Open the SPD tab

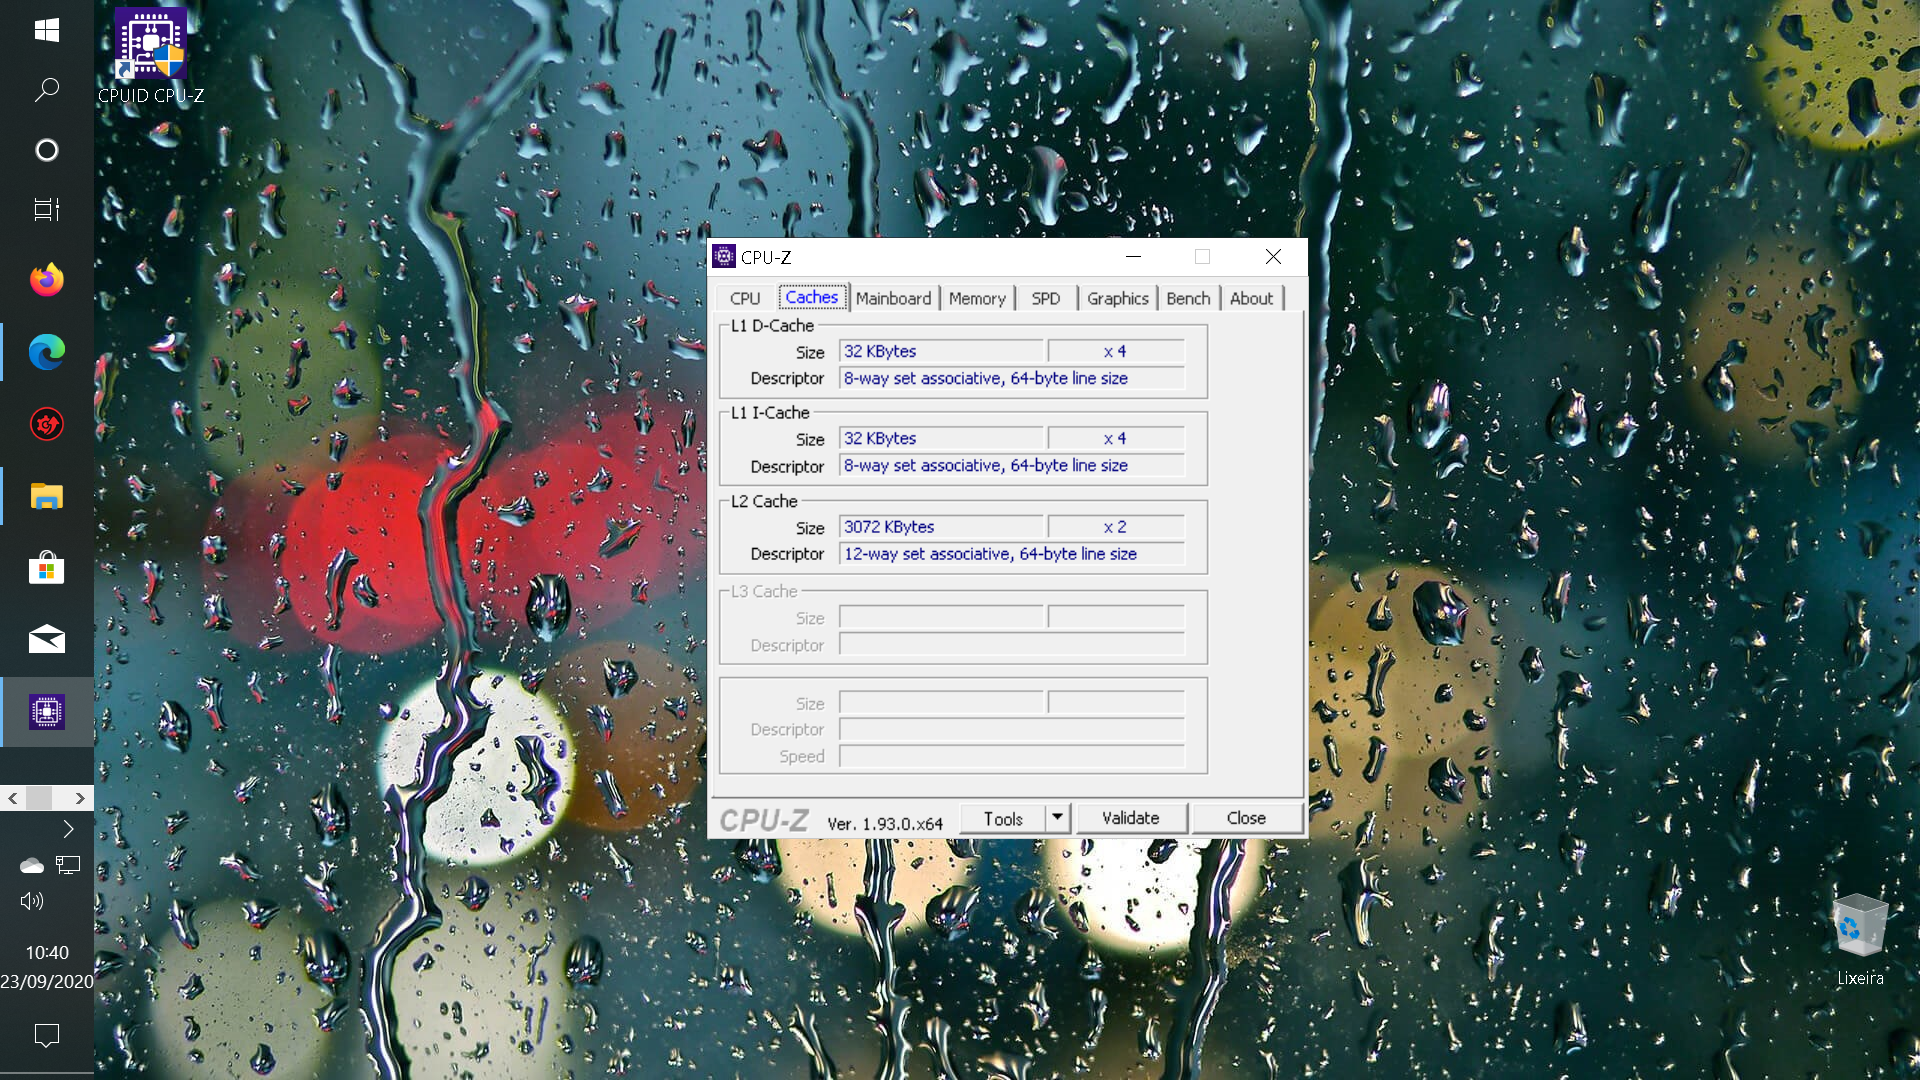[1046, 298]
